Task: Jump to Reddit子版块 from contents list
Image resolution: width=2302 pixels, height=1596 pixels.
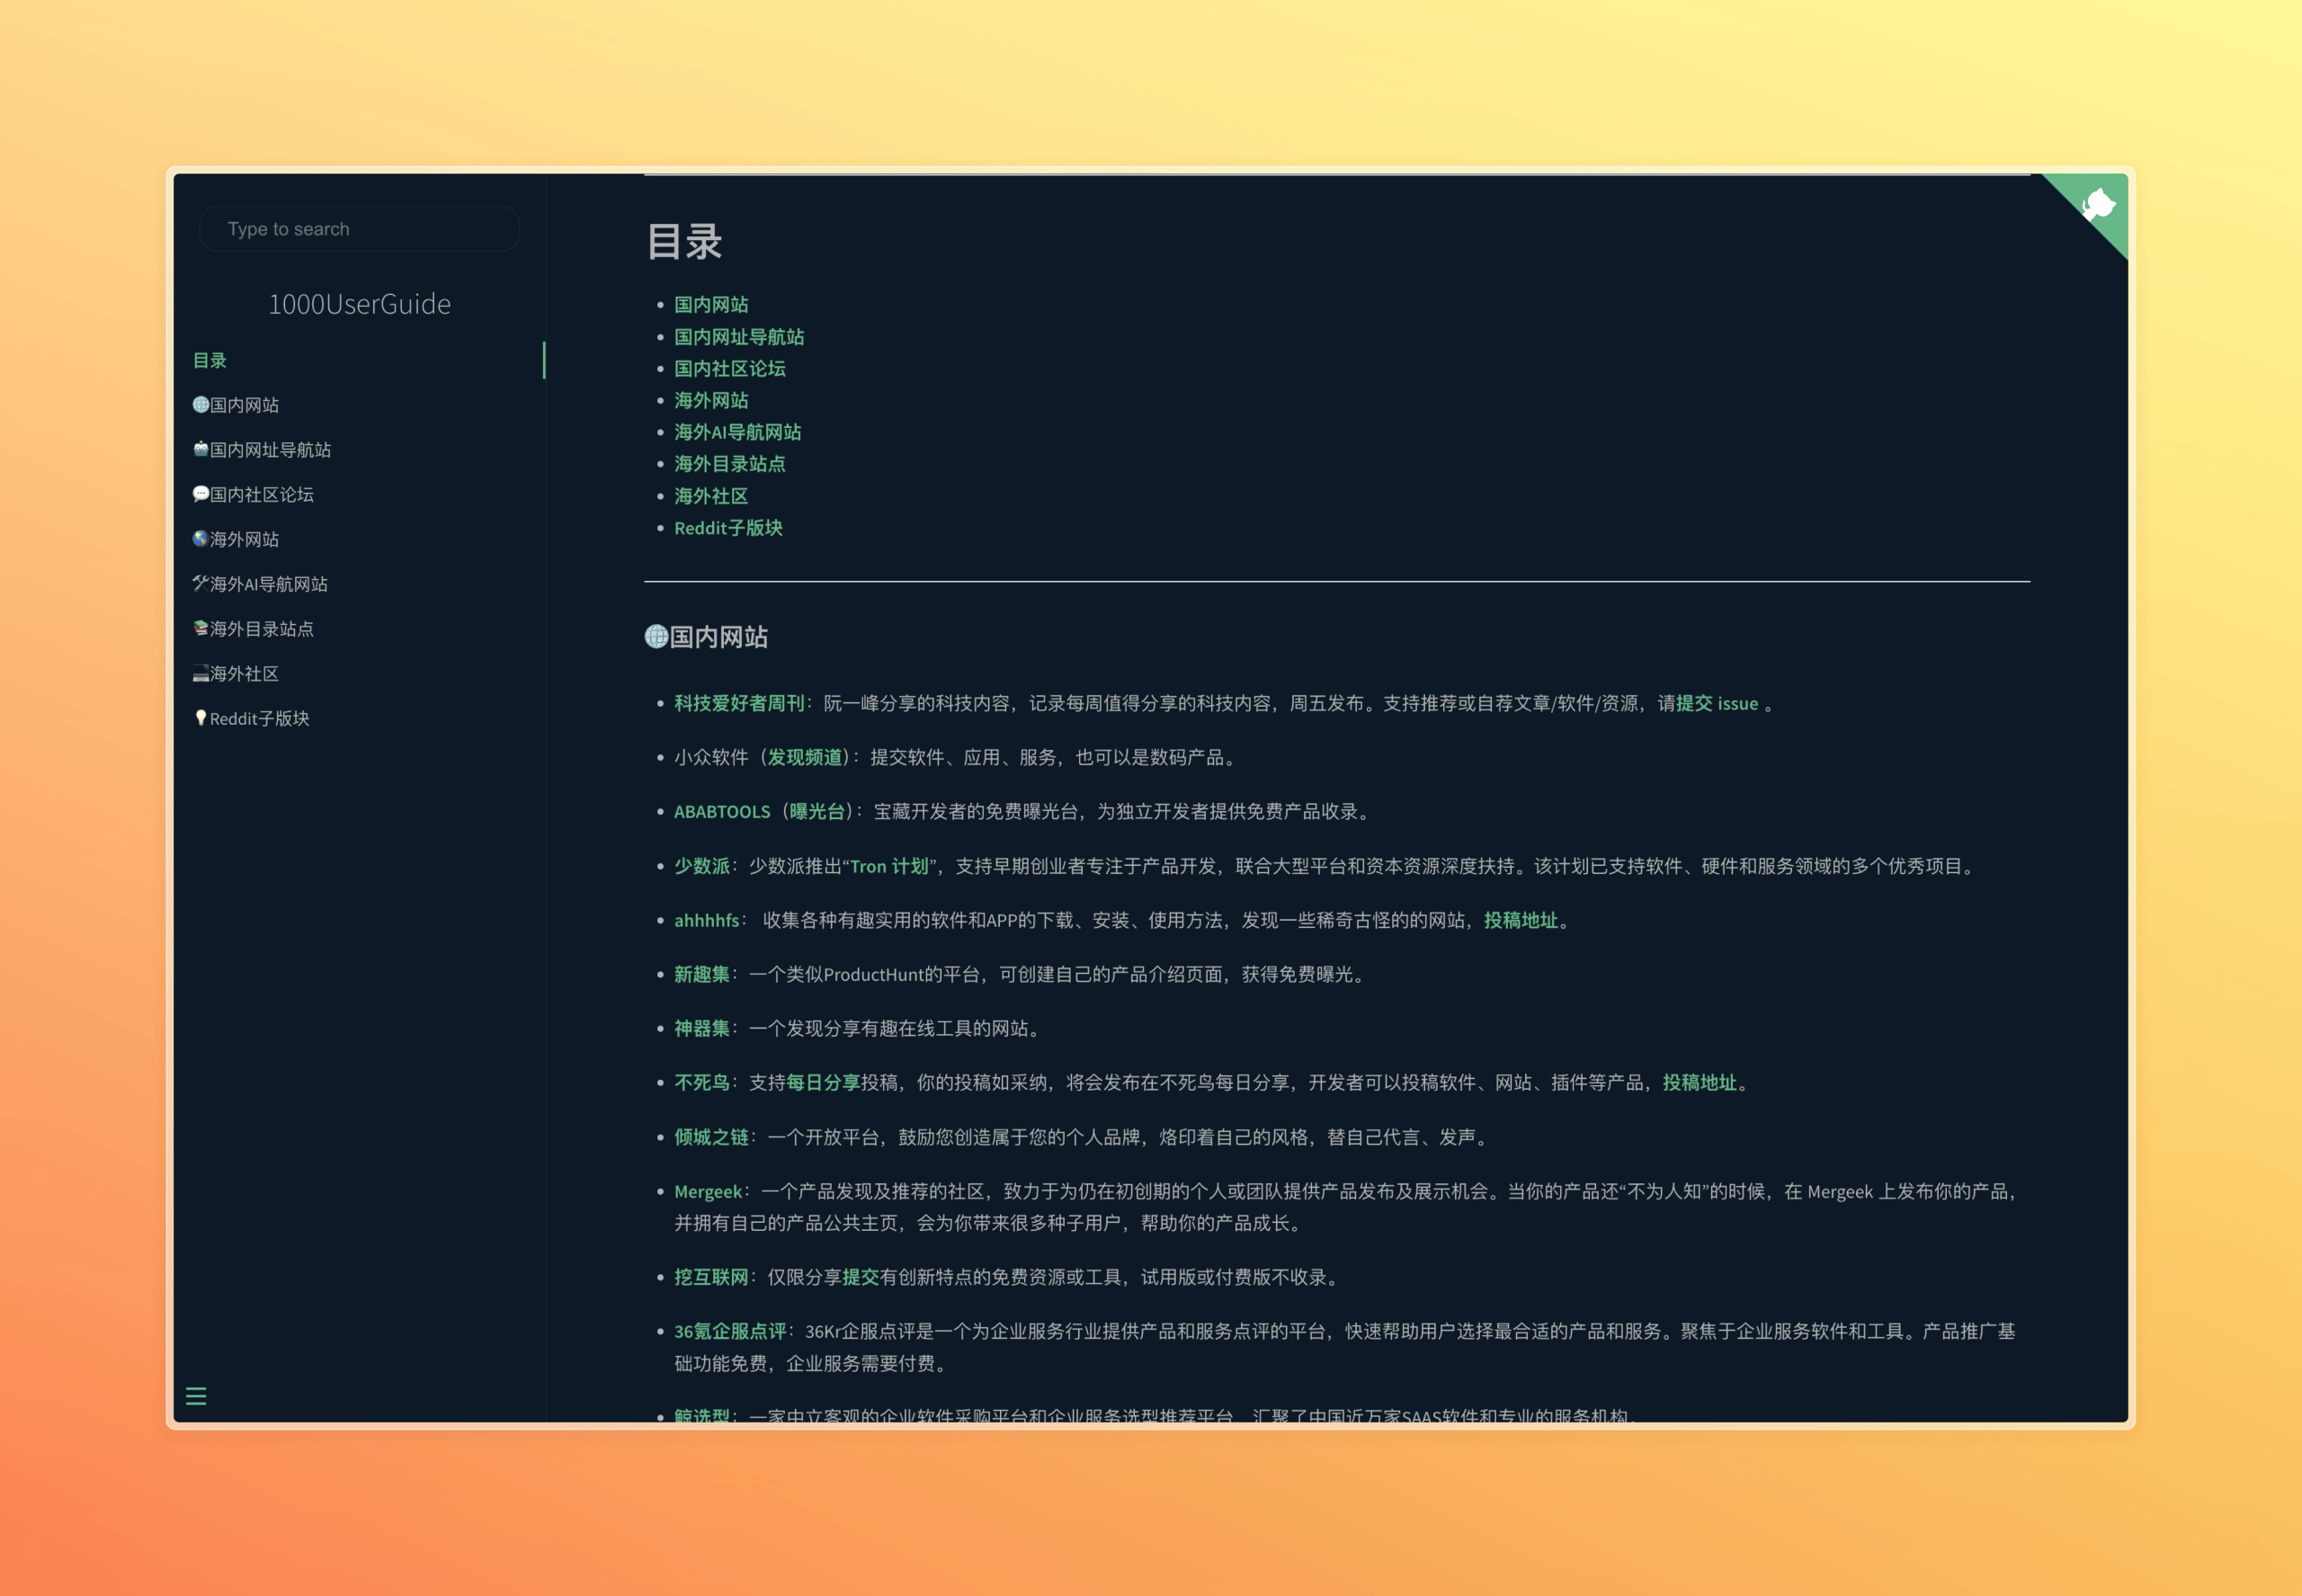Action: [x=728, y=528]
